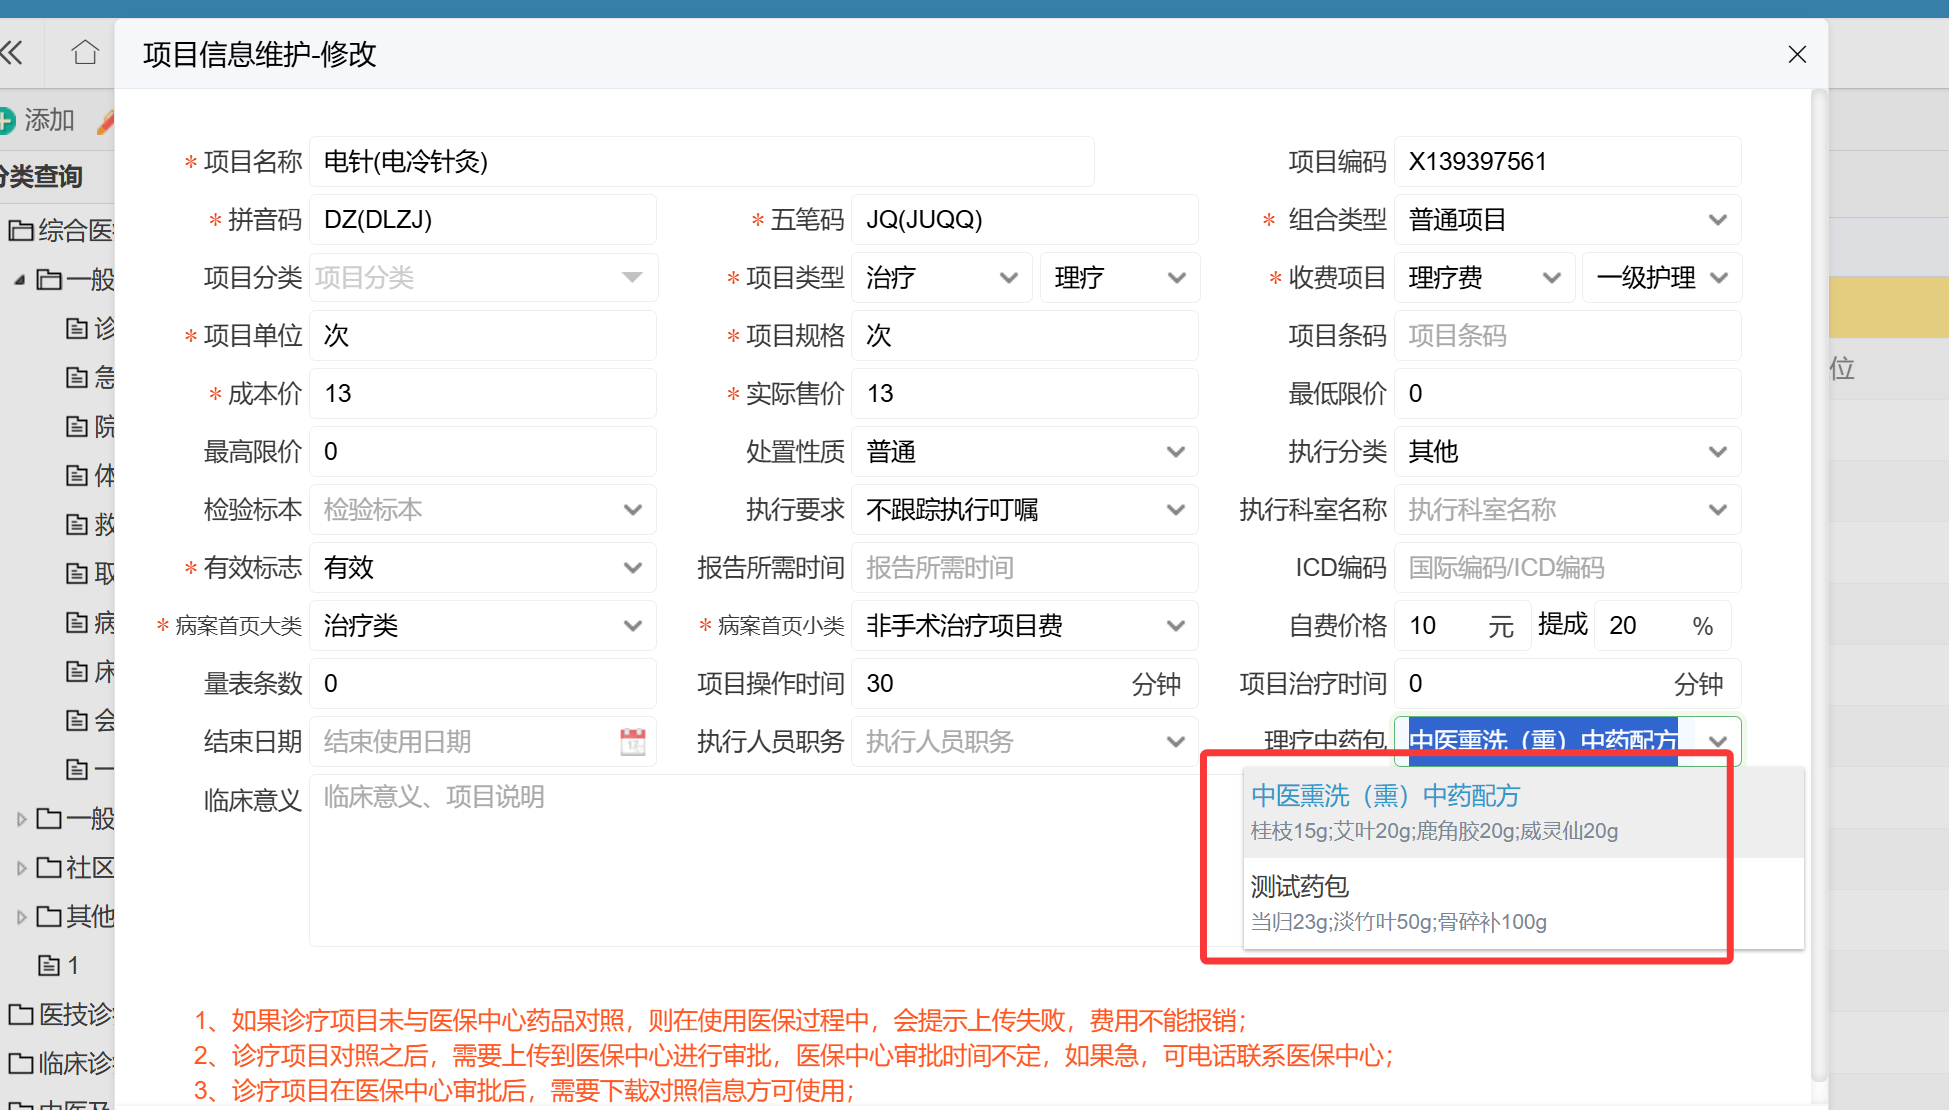The image size is (1949, 1110).
Task: Click the 医技诊 folder icon in sidebar
Action: point(21,1014)
